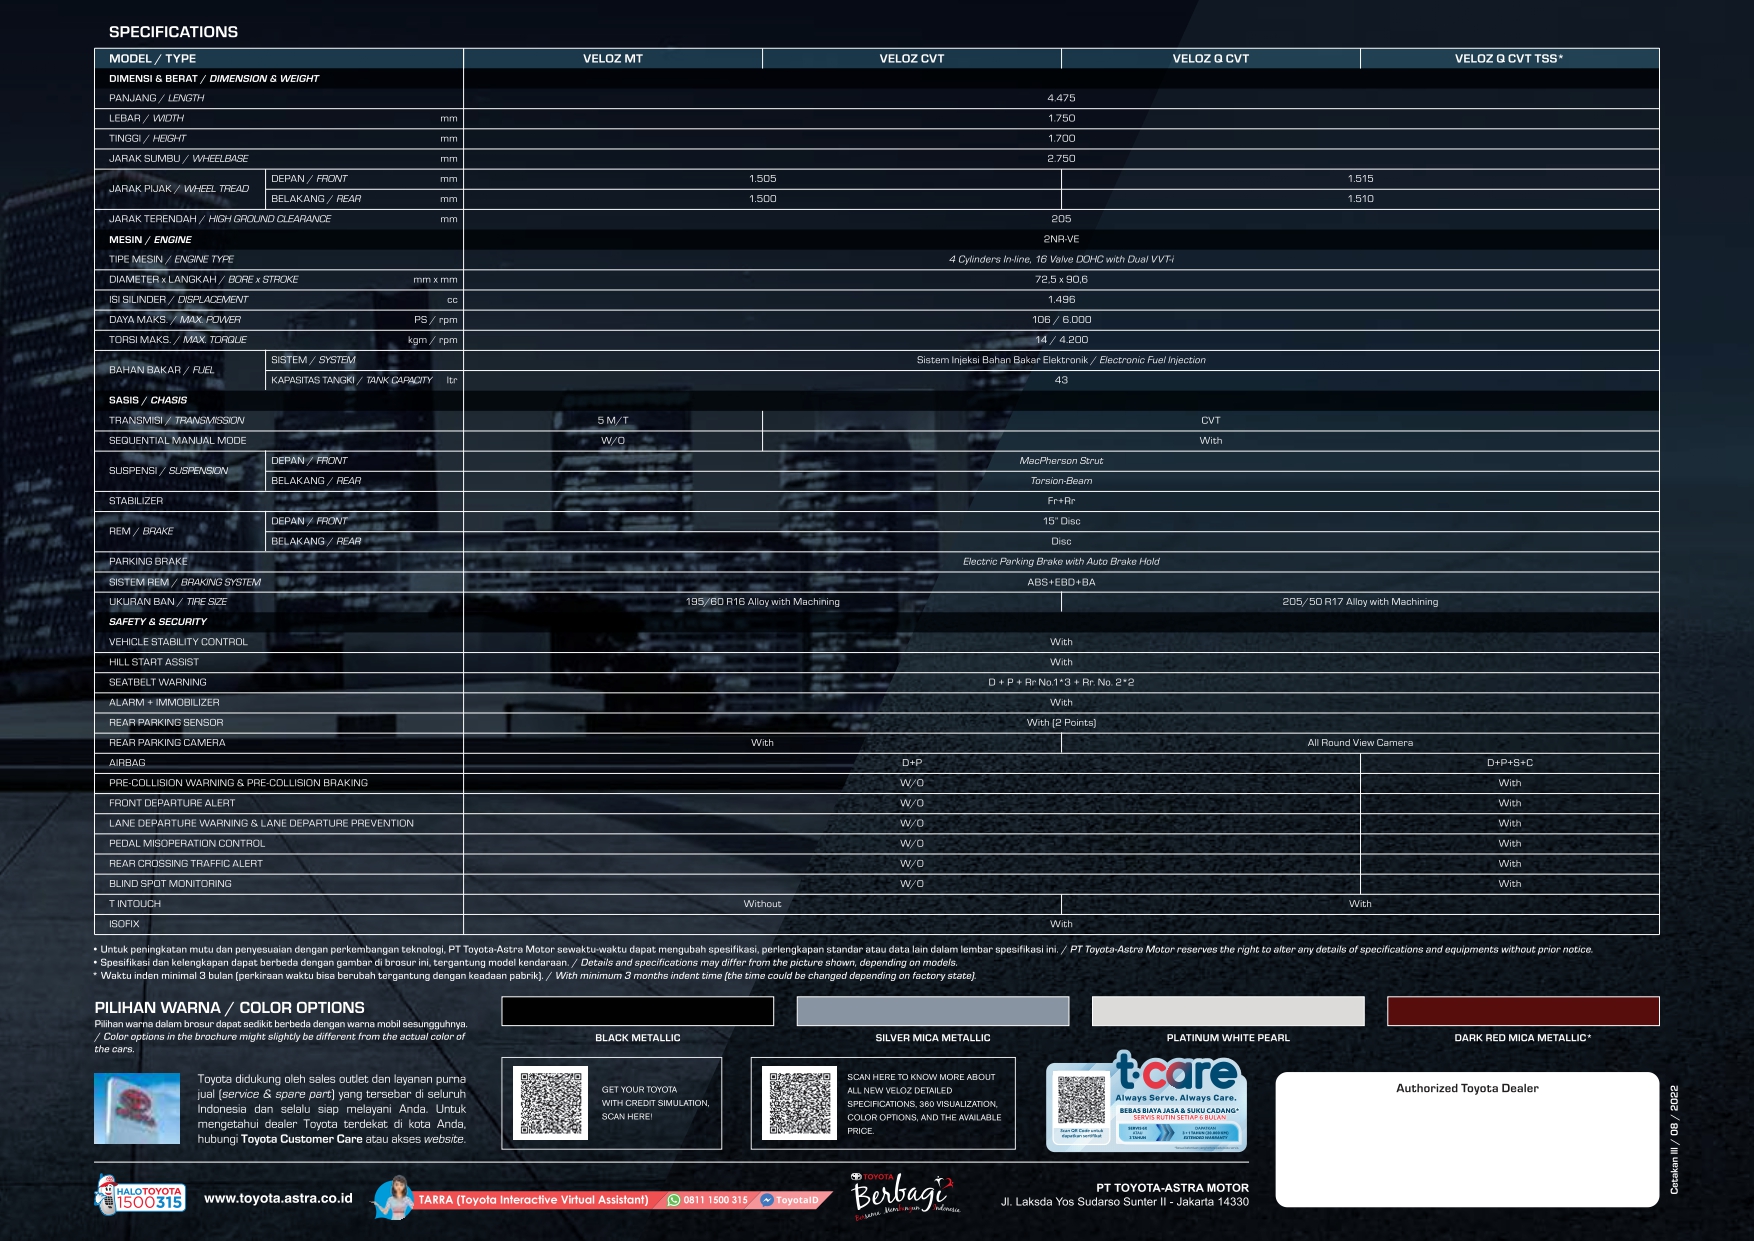Click the TARRA Toyota Interactive Virtual Assistant label
This screenshot has height=1241, width=1754.
[533, 1200]
